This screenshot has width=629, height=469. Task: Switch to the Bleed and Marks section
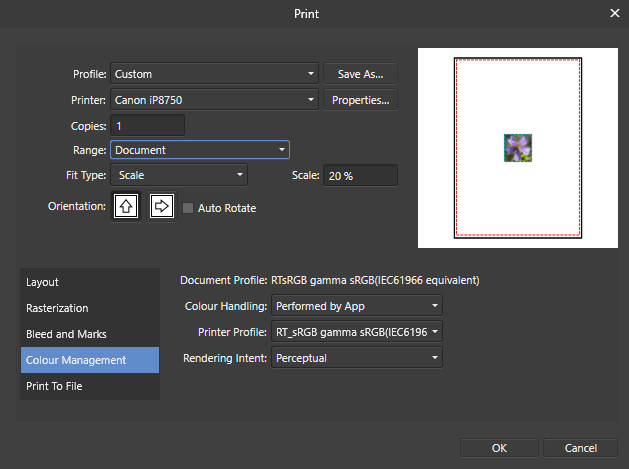(x=90, y=334)
